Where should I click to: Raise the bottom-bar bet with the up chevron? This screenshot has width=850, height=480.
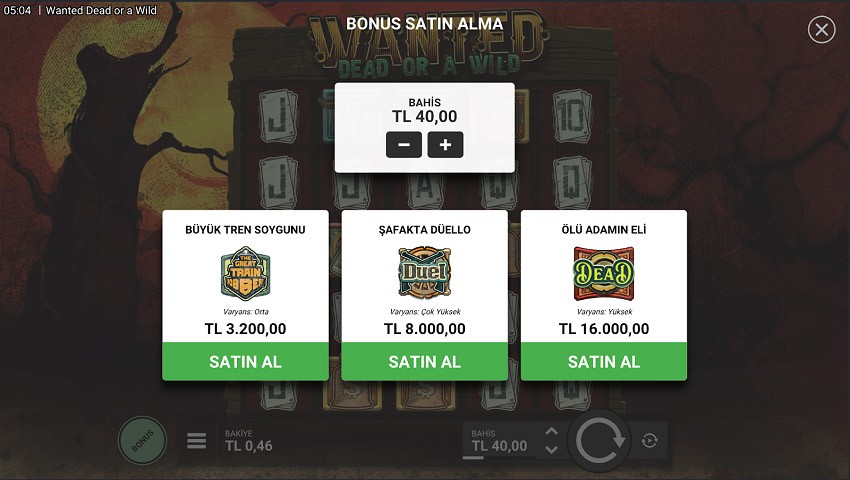click(551, 432)
